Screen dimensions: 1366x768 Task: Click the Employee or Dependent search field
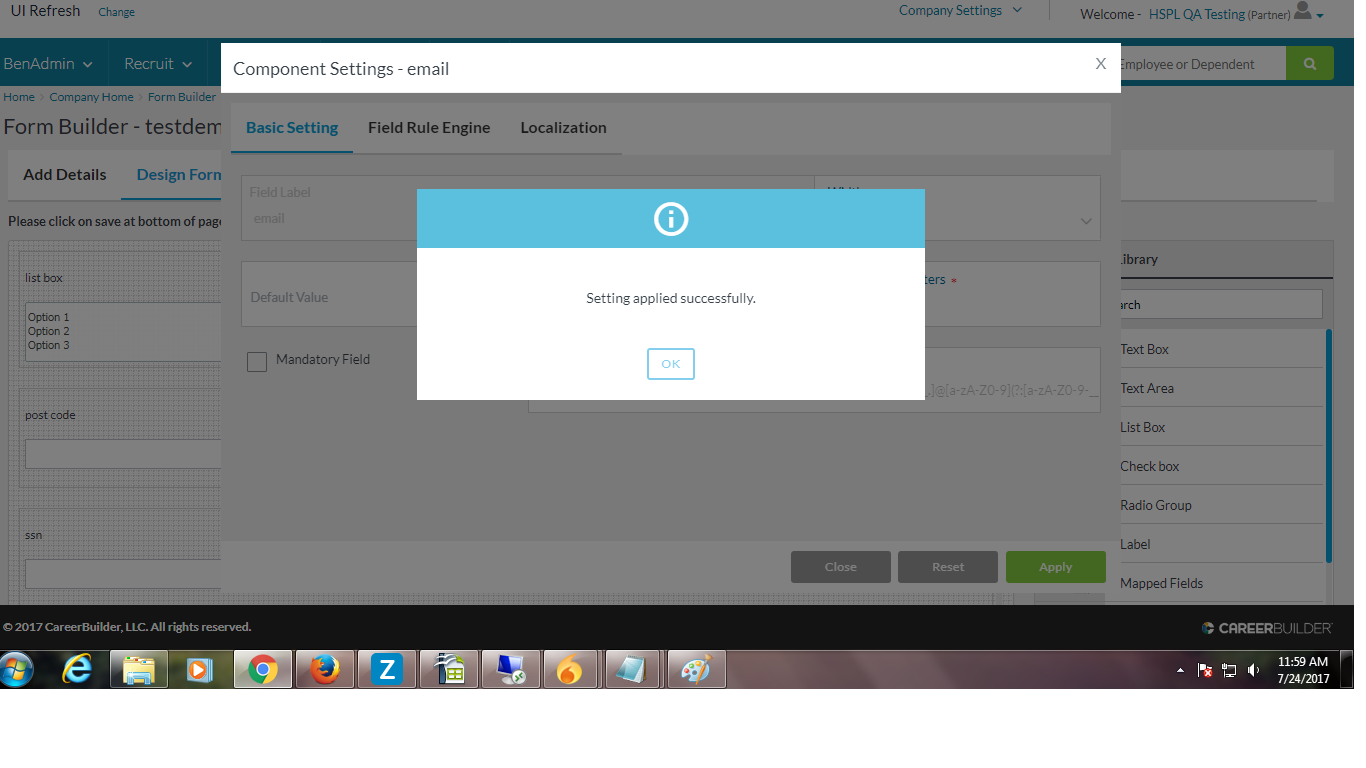click(1198, 64)
